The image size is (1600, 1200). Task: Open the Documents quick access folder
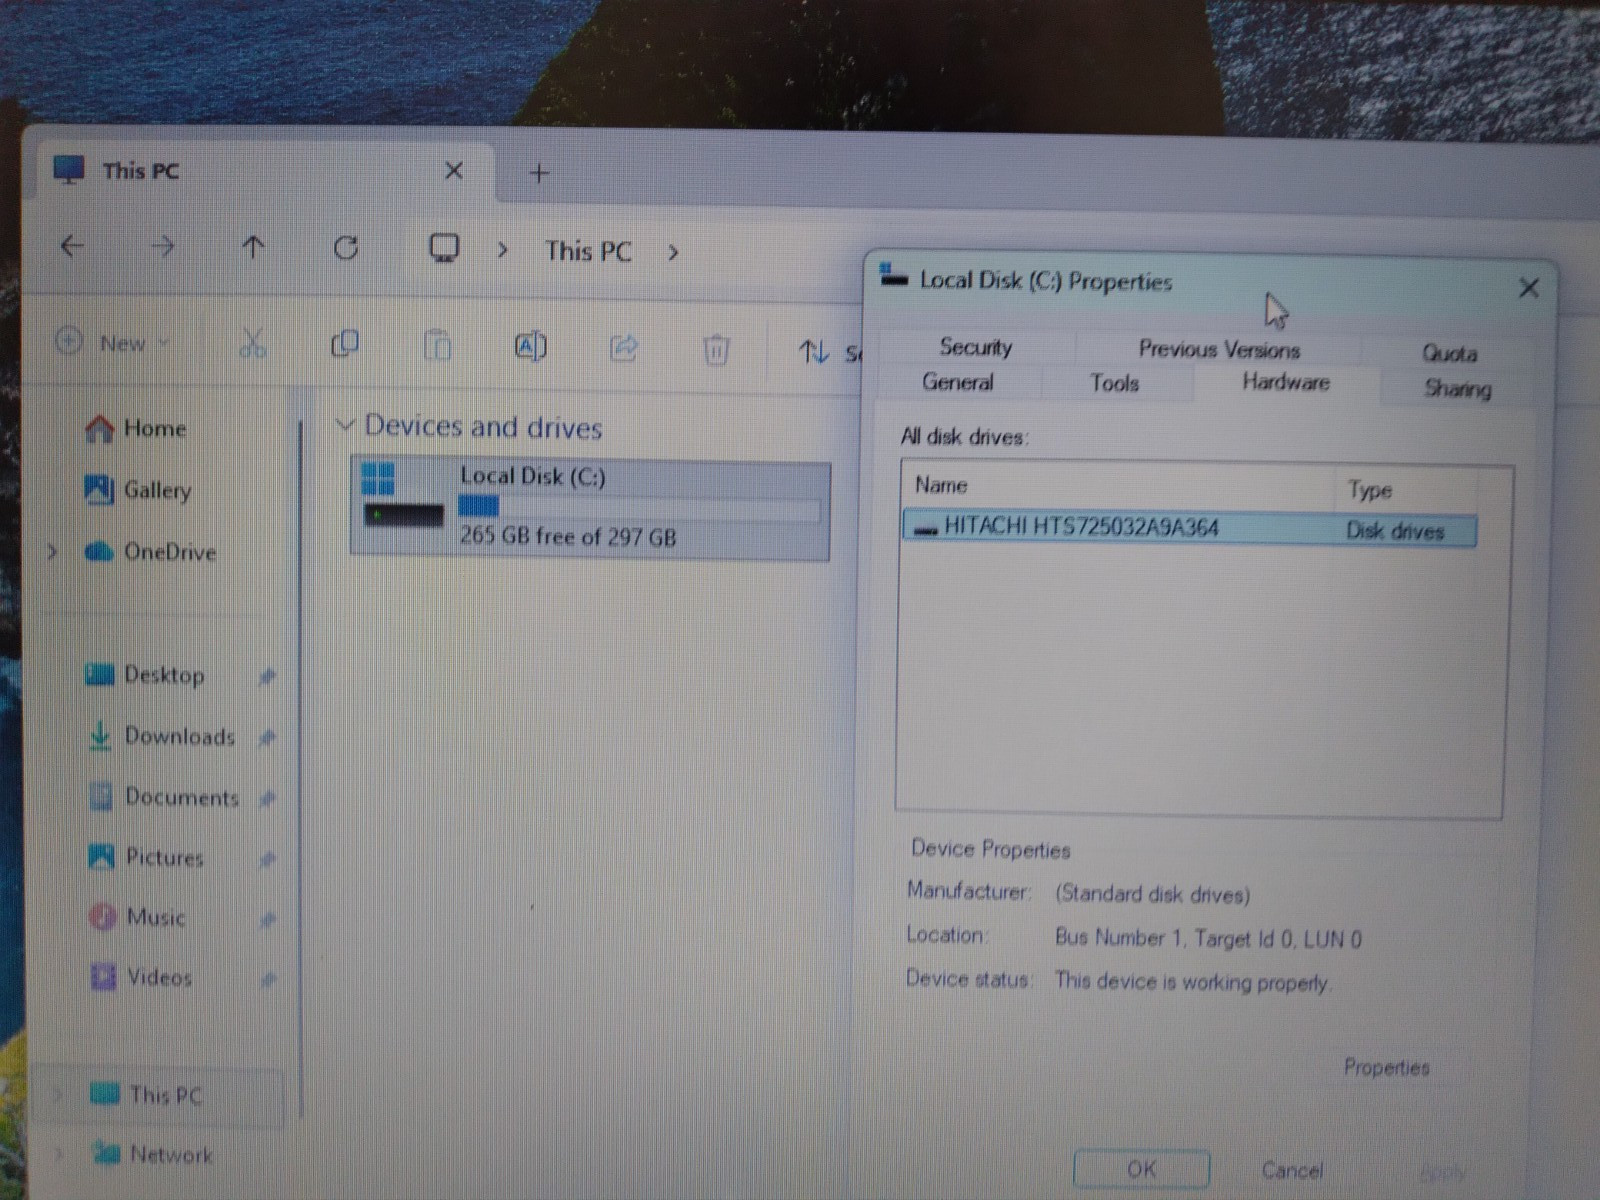[164, 797]
